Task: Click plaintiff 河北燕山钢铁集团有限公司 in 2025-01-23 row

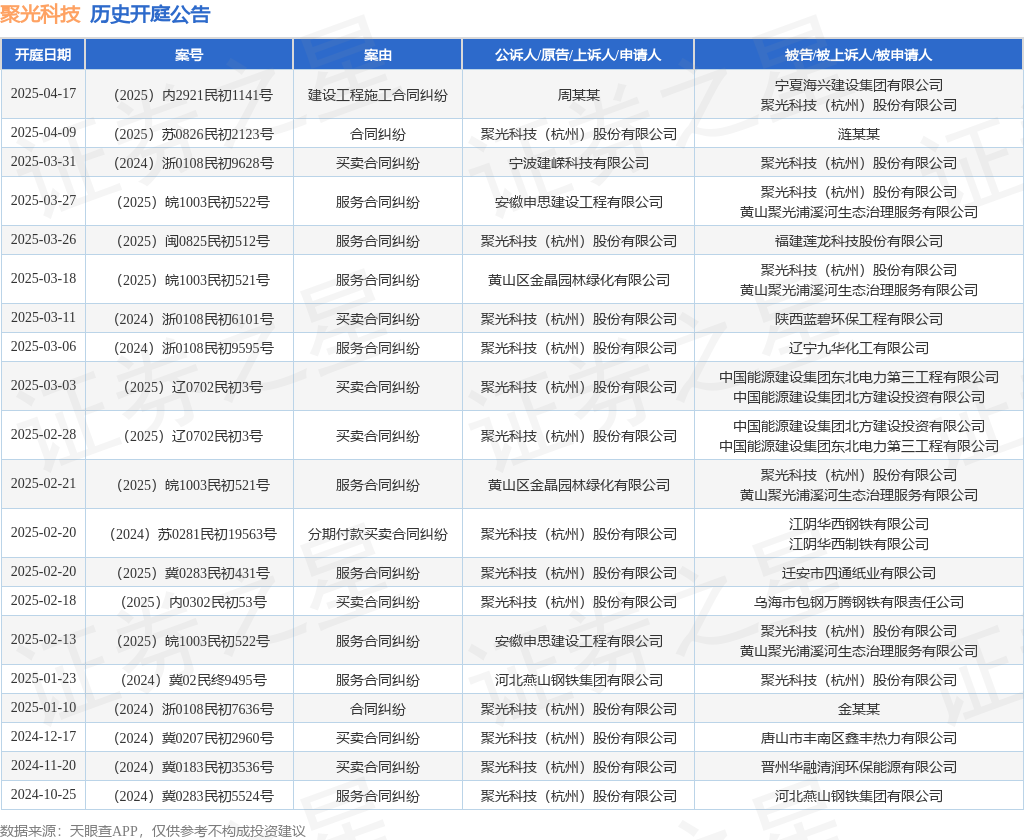Action: click(578, 681)
